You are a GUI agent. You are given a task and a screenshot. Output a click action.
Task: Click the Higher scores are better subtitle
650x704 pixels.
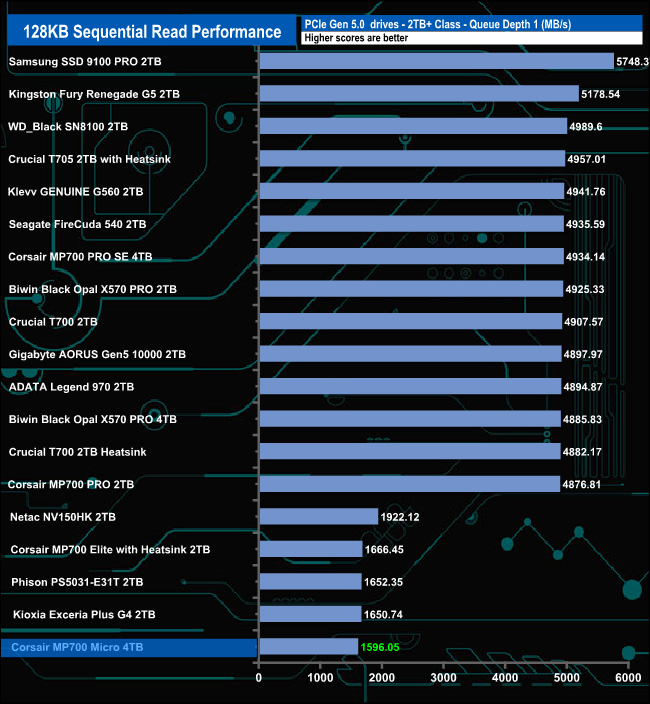tap(356, 38)
